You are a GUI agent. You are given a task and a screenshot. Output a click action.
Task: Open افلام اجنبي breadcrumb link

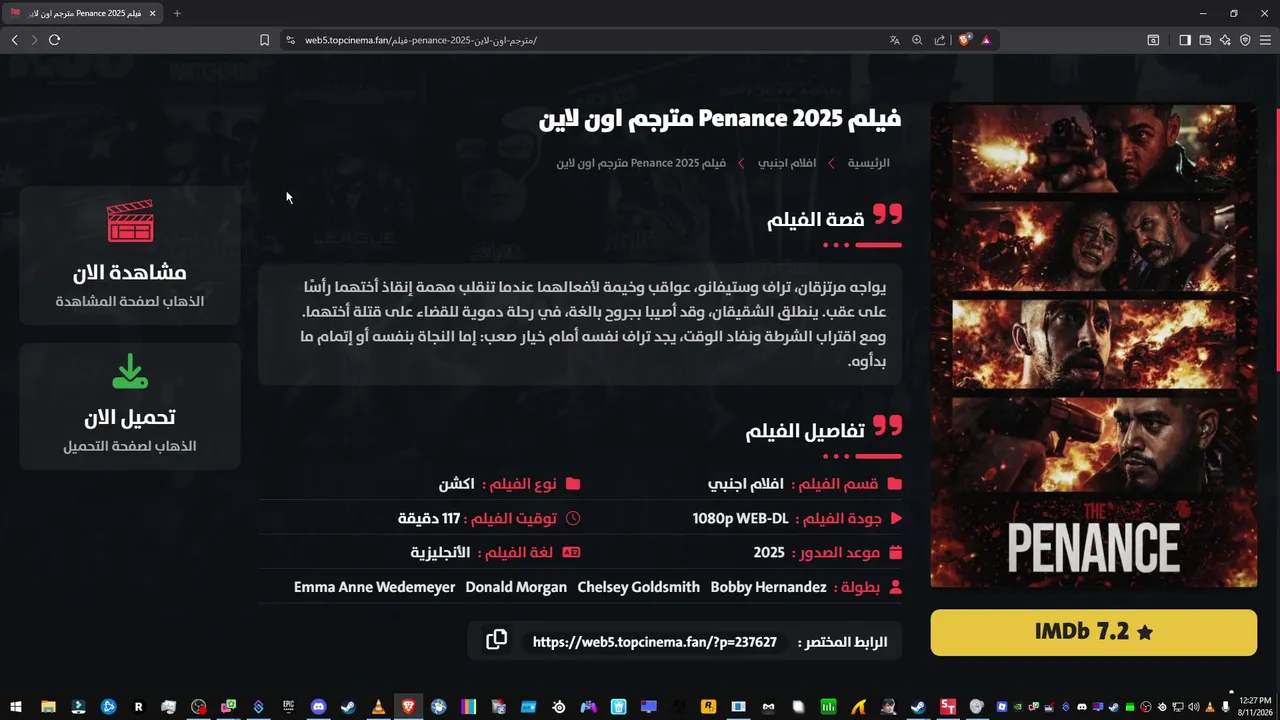tap(787, 162)
